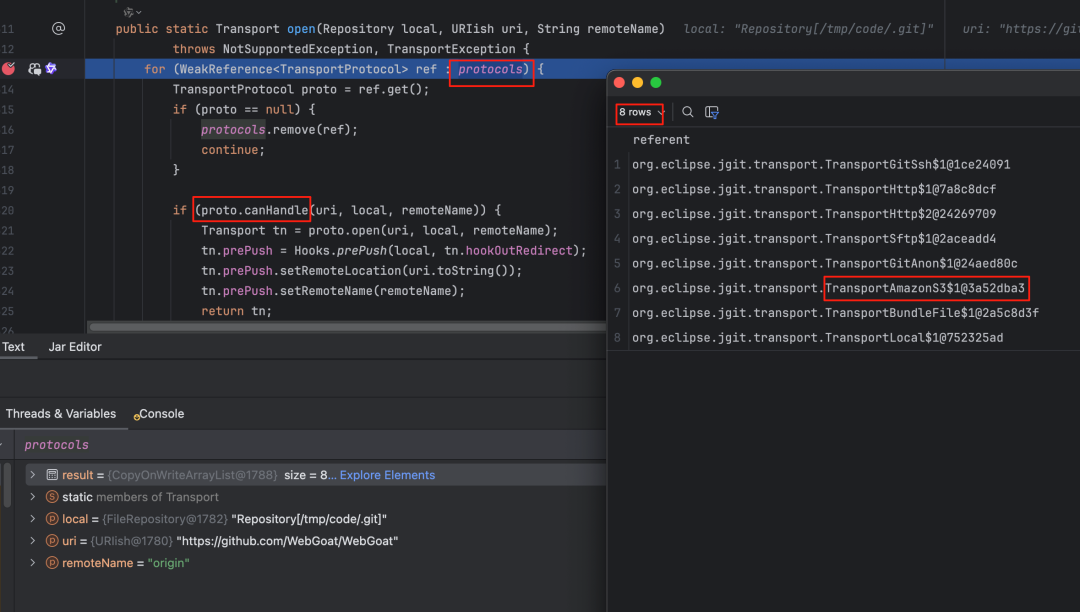This screenshot has height=612, width=1080.
Task: Click the result variable name
Action: (77, 475)
